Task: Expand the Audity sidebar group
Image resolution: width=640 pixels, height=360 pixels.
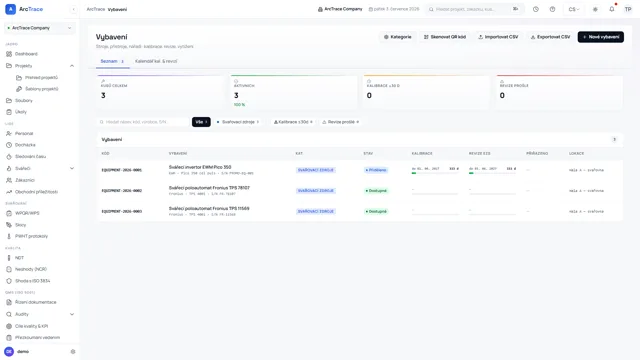Action: tap(72, 314)
